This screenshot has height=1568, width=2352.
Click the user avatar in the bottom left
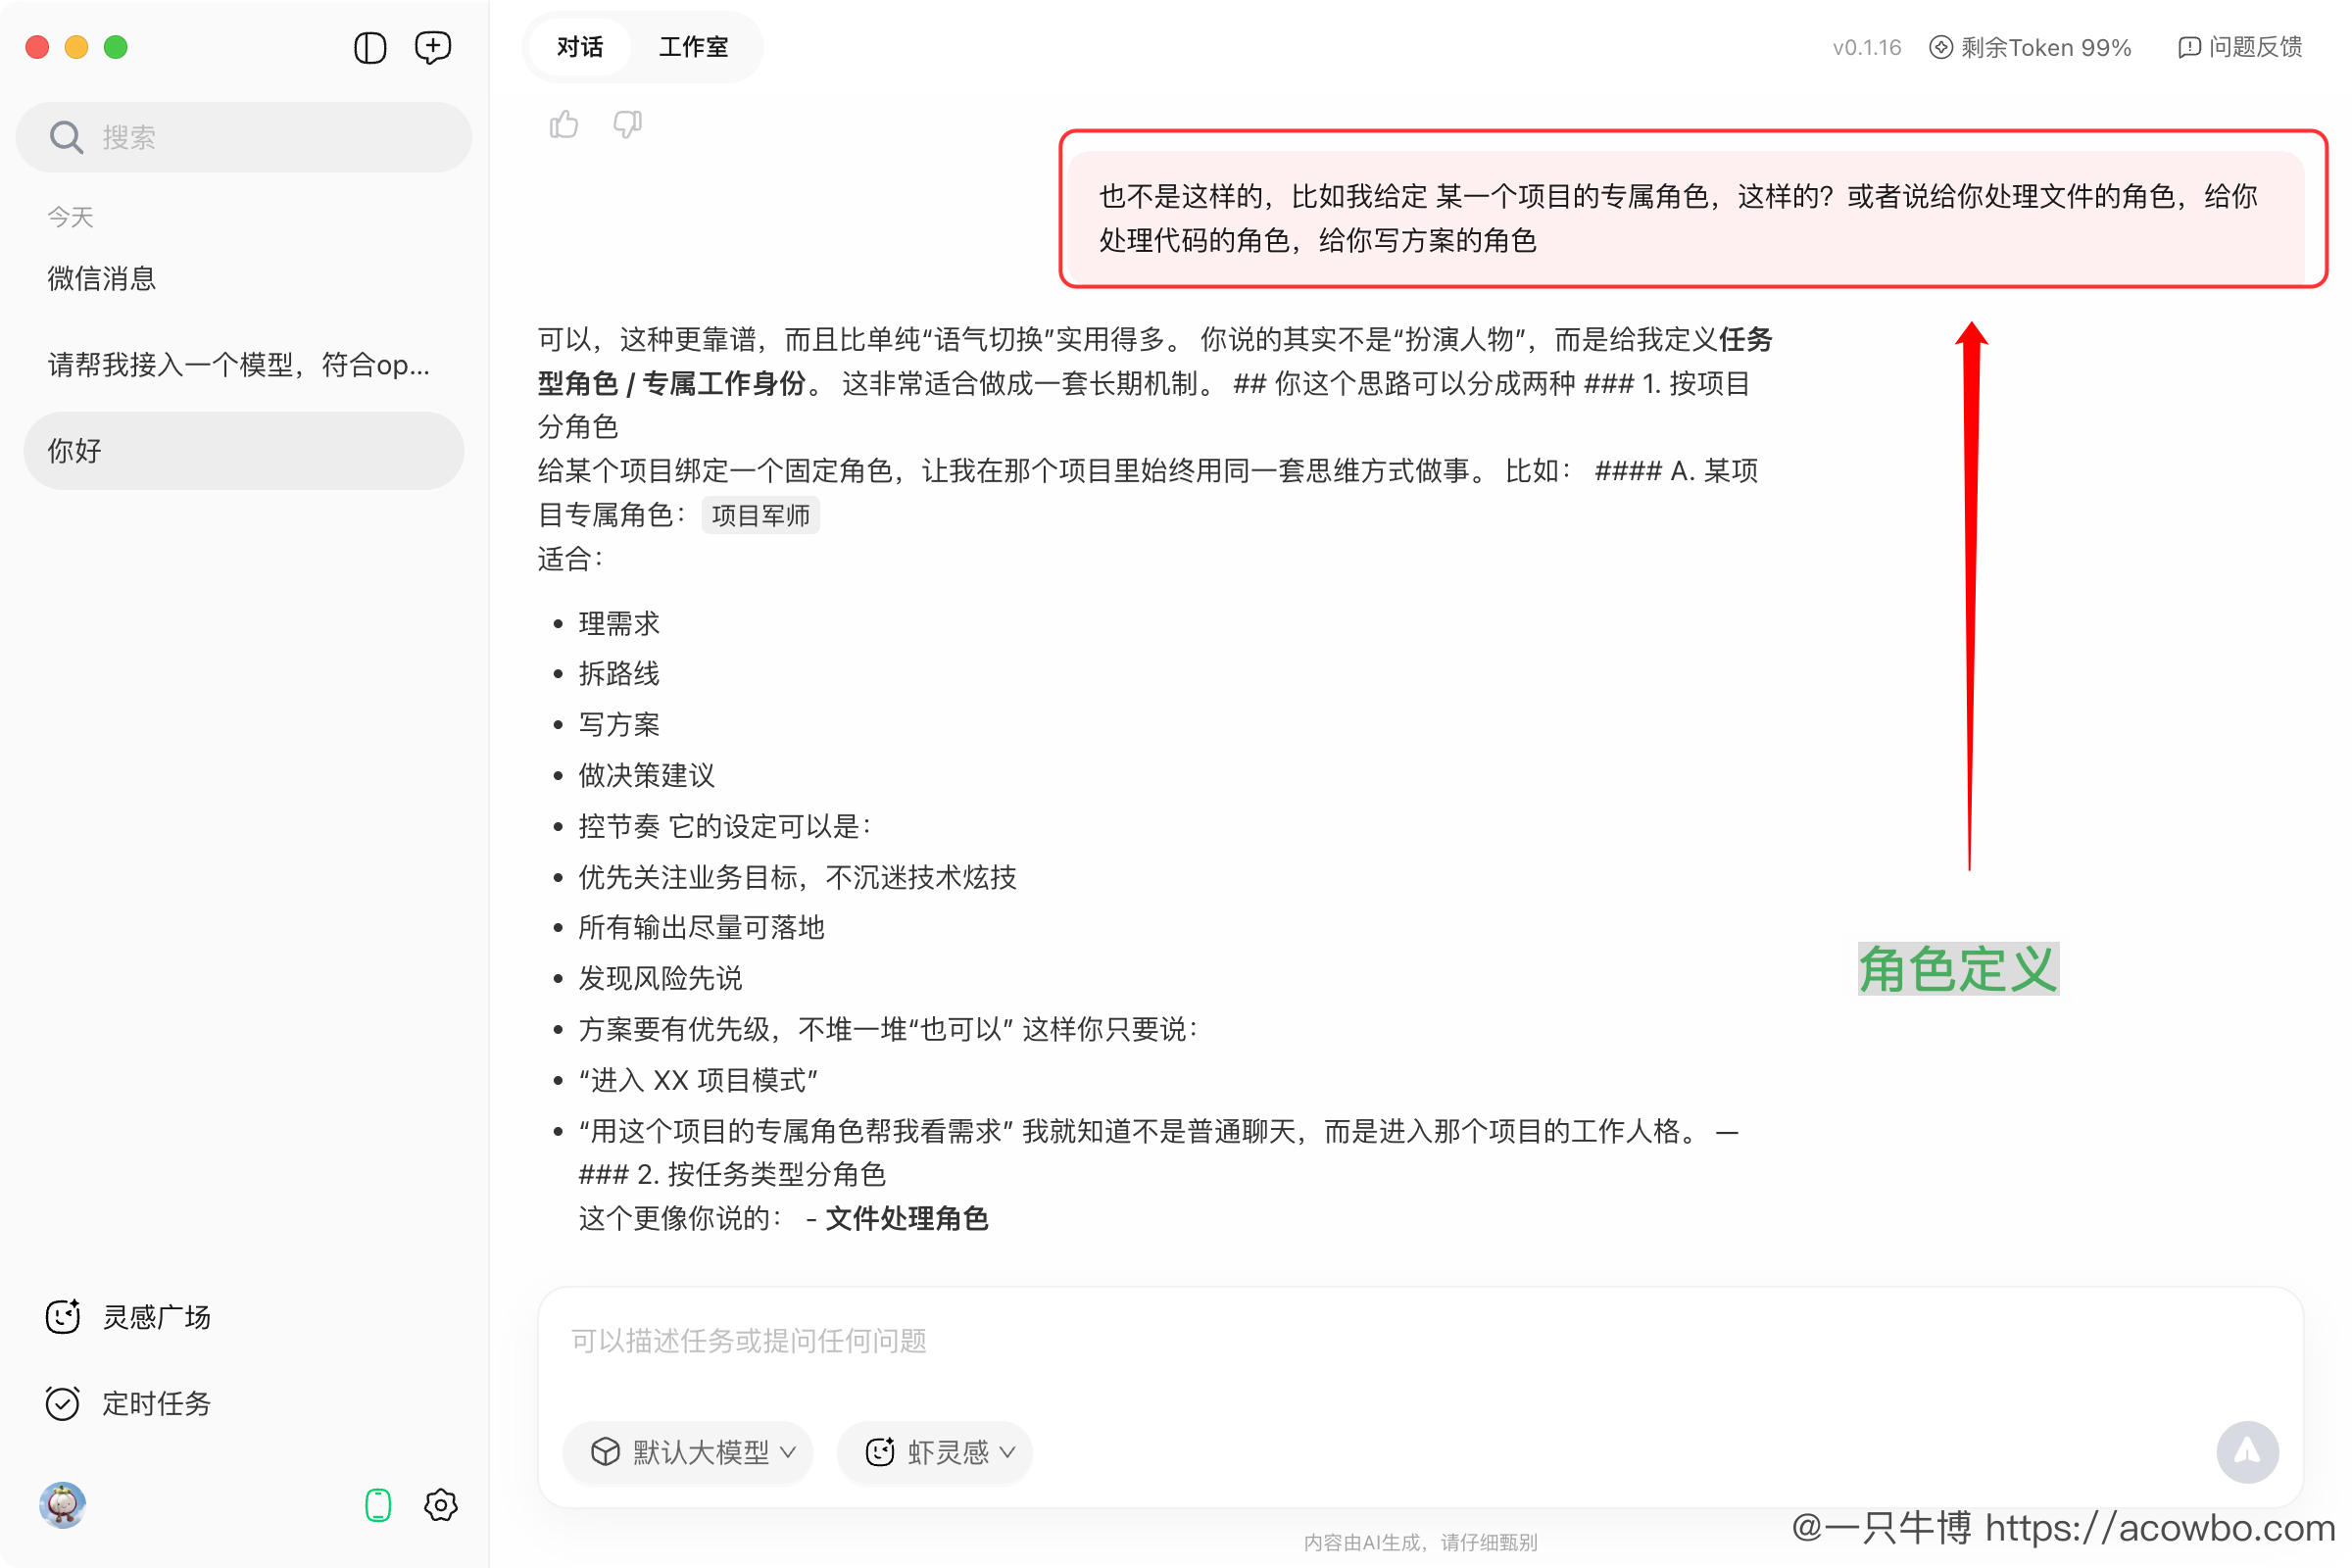pyautogui.click(x=62, y=1505)
